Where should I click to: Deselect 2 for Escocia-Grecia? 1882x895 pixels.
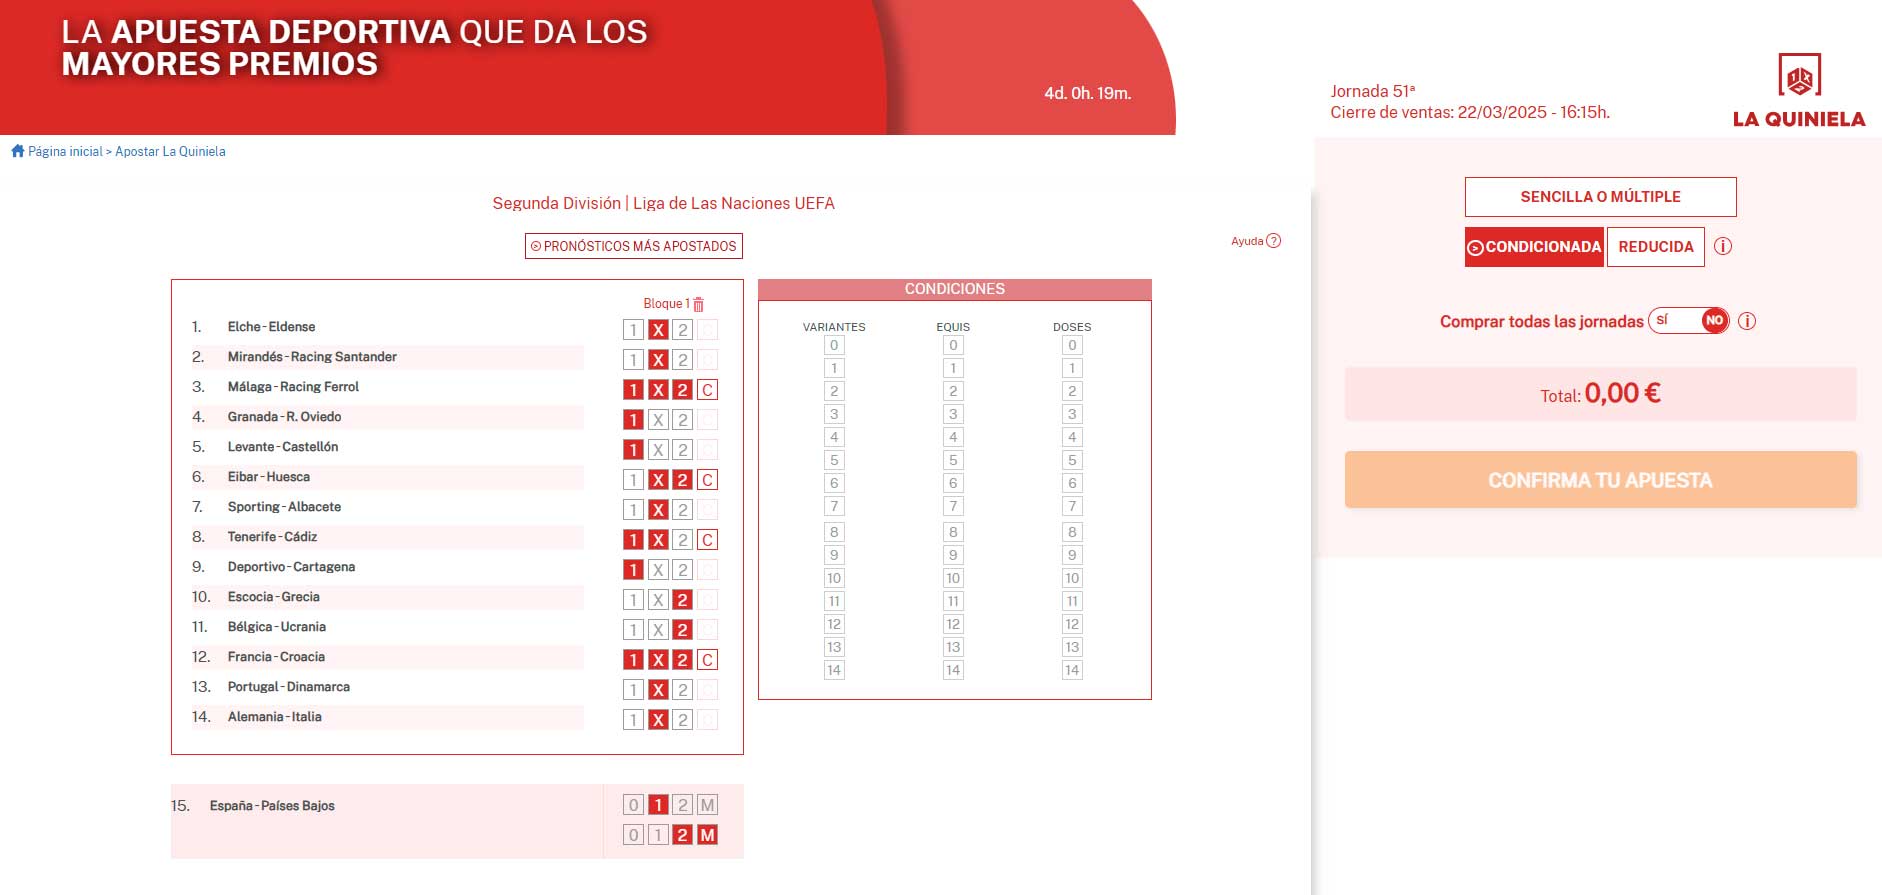(682, 600)
